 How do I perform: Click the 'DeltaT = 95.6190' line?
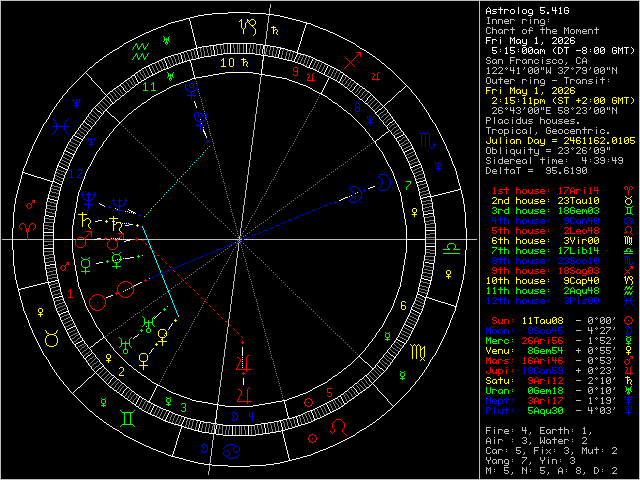point(536,171)
